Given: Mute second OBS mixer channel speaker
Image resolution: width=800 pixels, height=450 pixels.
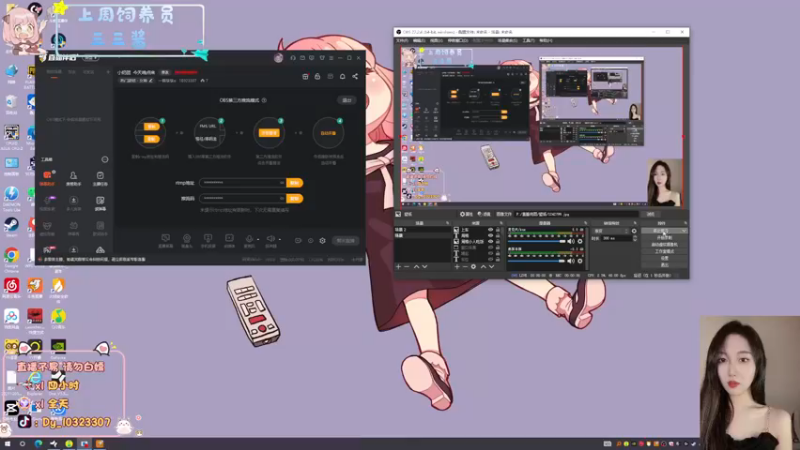Looking at the screenshot, I should tap(571, 261).
